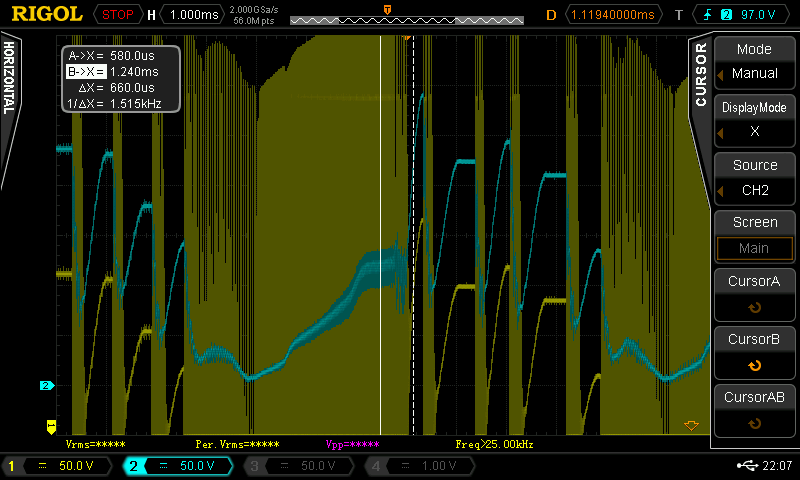Click the channel 2 DC coupling symbol
The image size is (800, 480).
tap(164, 466)
